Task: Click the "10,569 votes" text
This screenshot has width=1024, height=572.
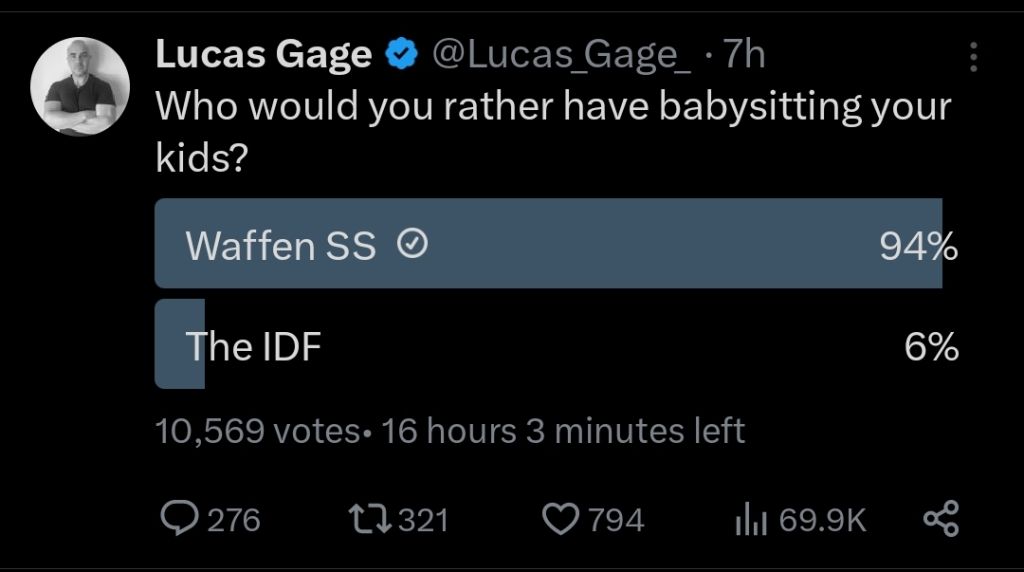Action: point(257,431)
